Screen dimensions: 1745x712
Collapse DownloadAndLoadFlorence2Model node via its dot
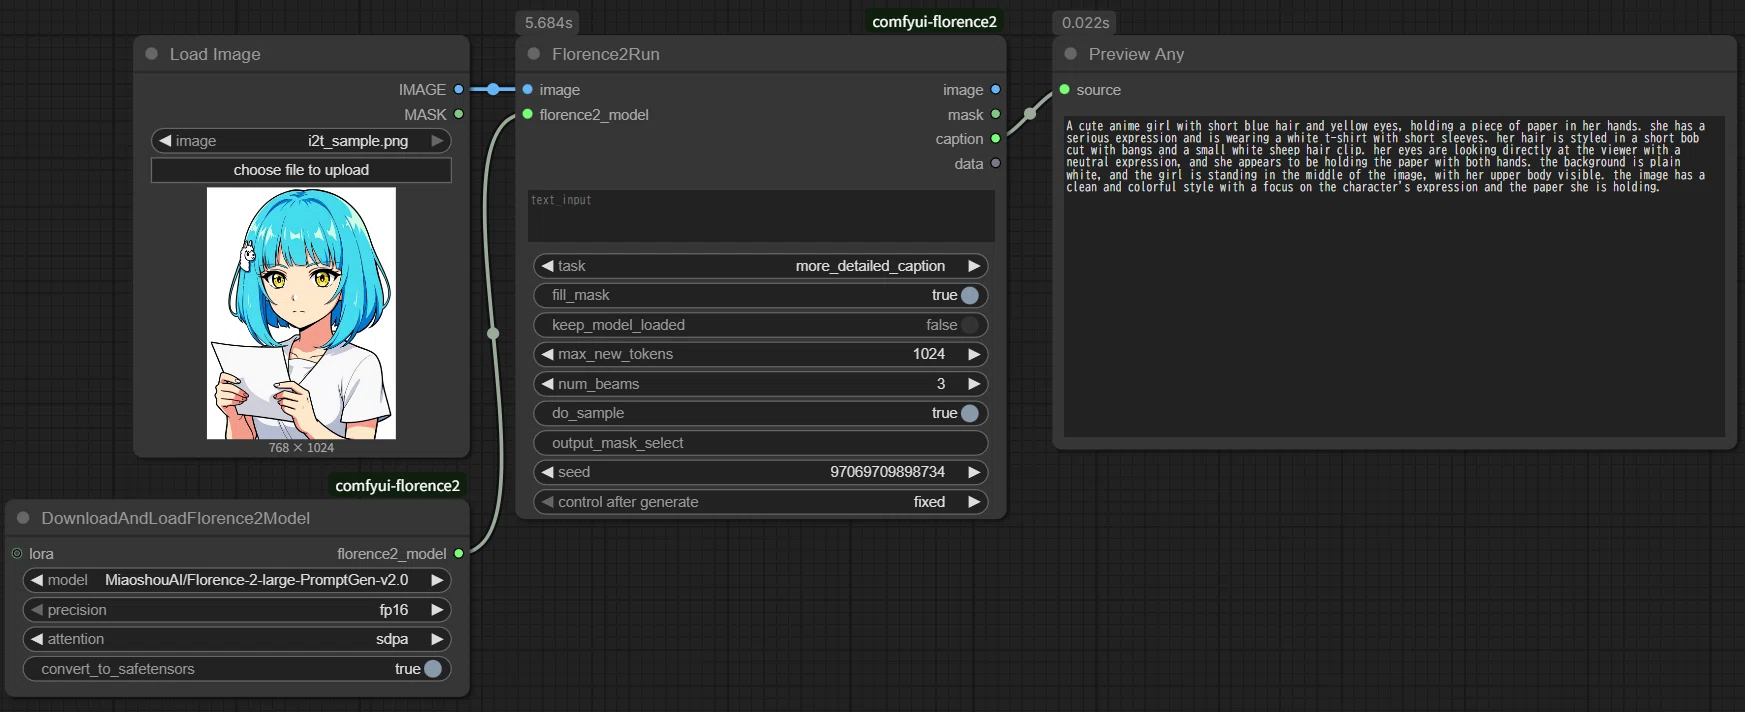coord(23,518)
